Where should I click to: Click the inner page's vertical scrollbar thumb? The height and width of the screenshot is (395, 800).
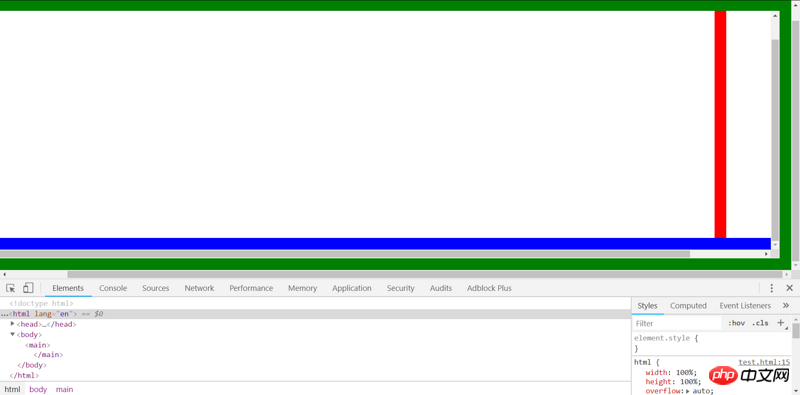pos(776,139)
